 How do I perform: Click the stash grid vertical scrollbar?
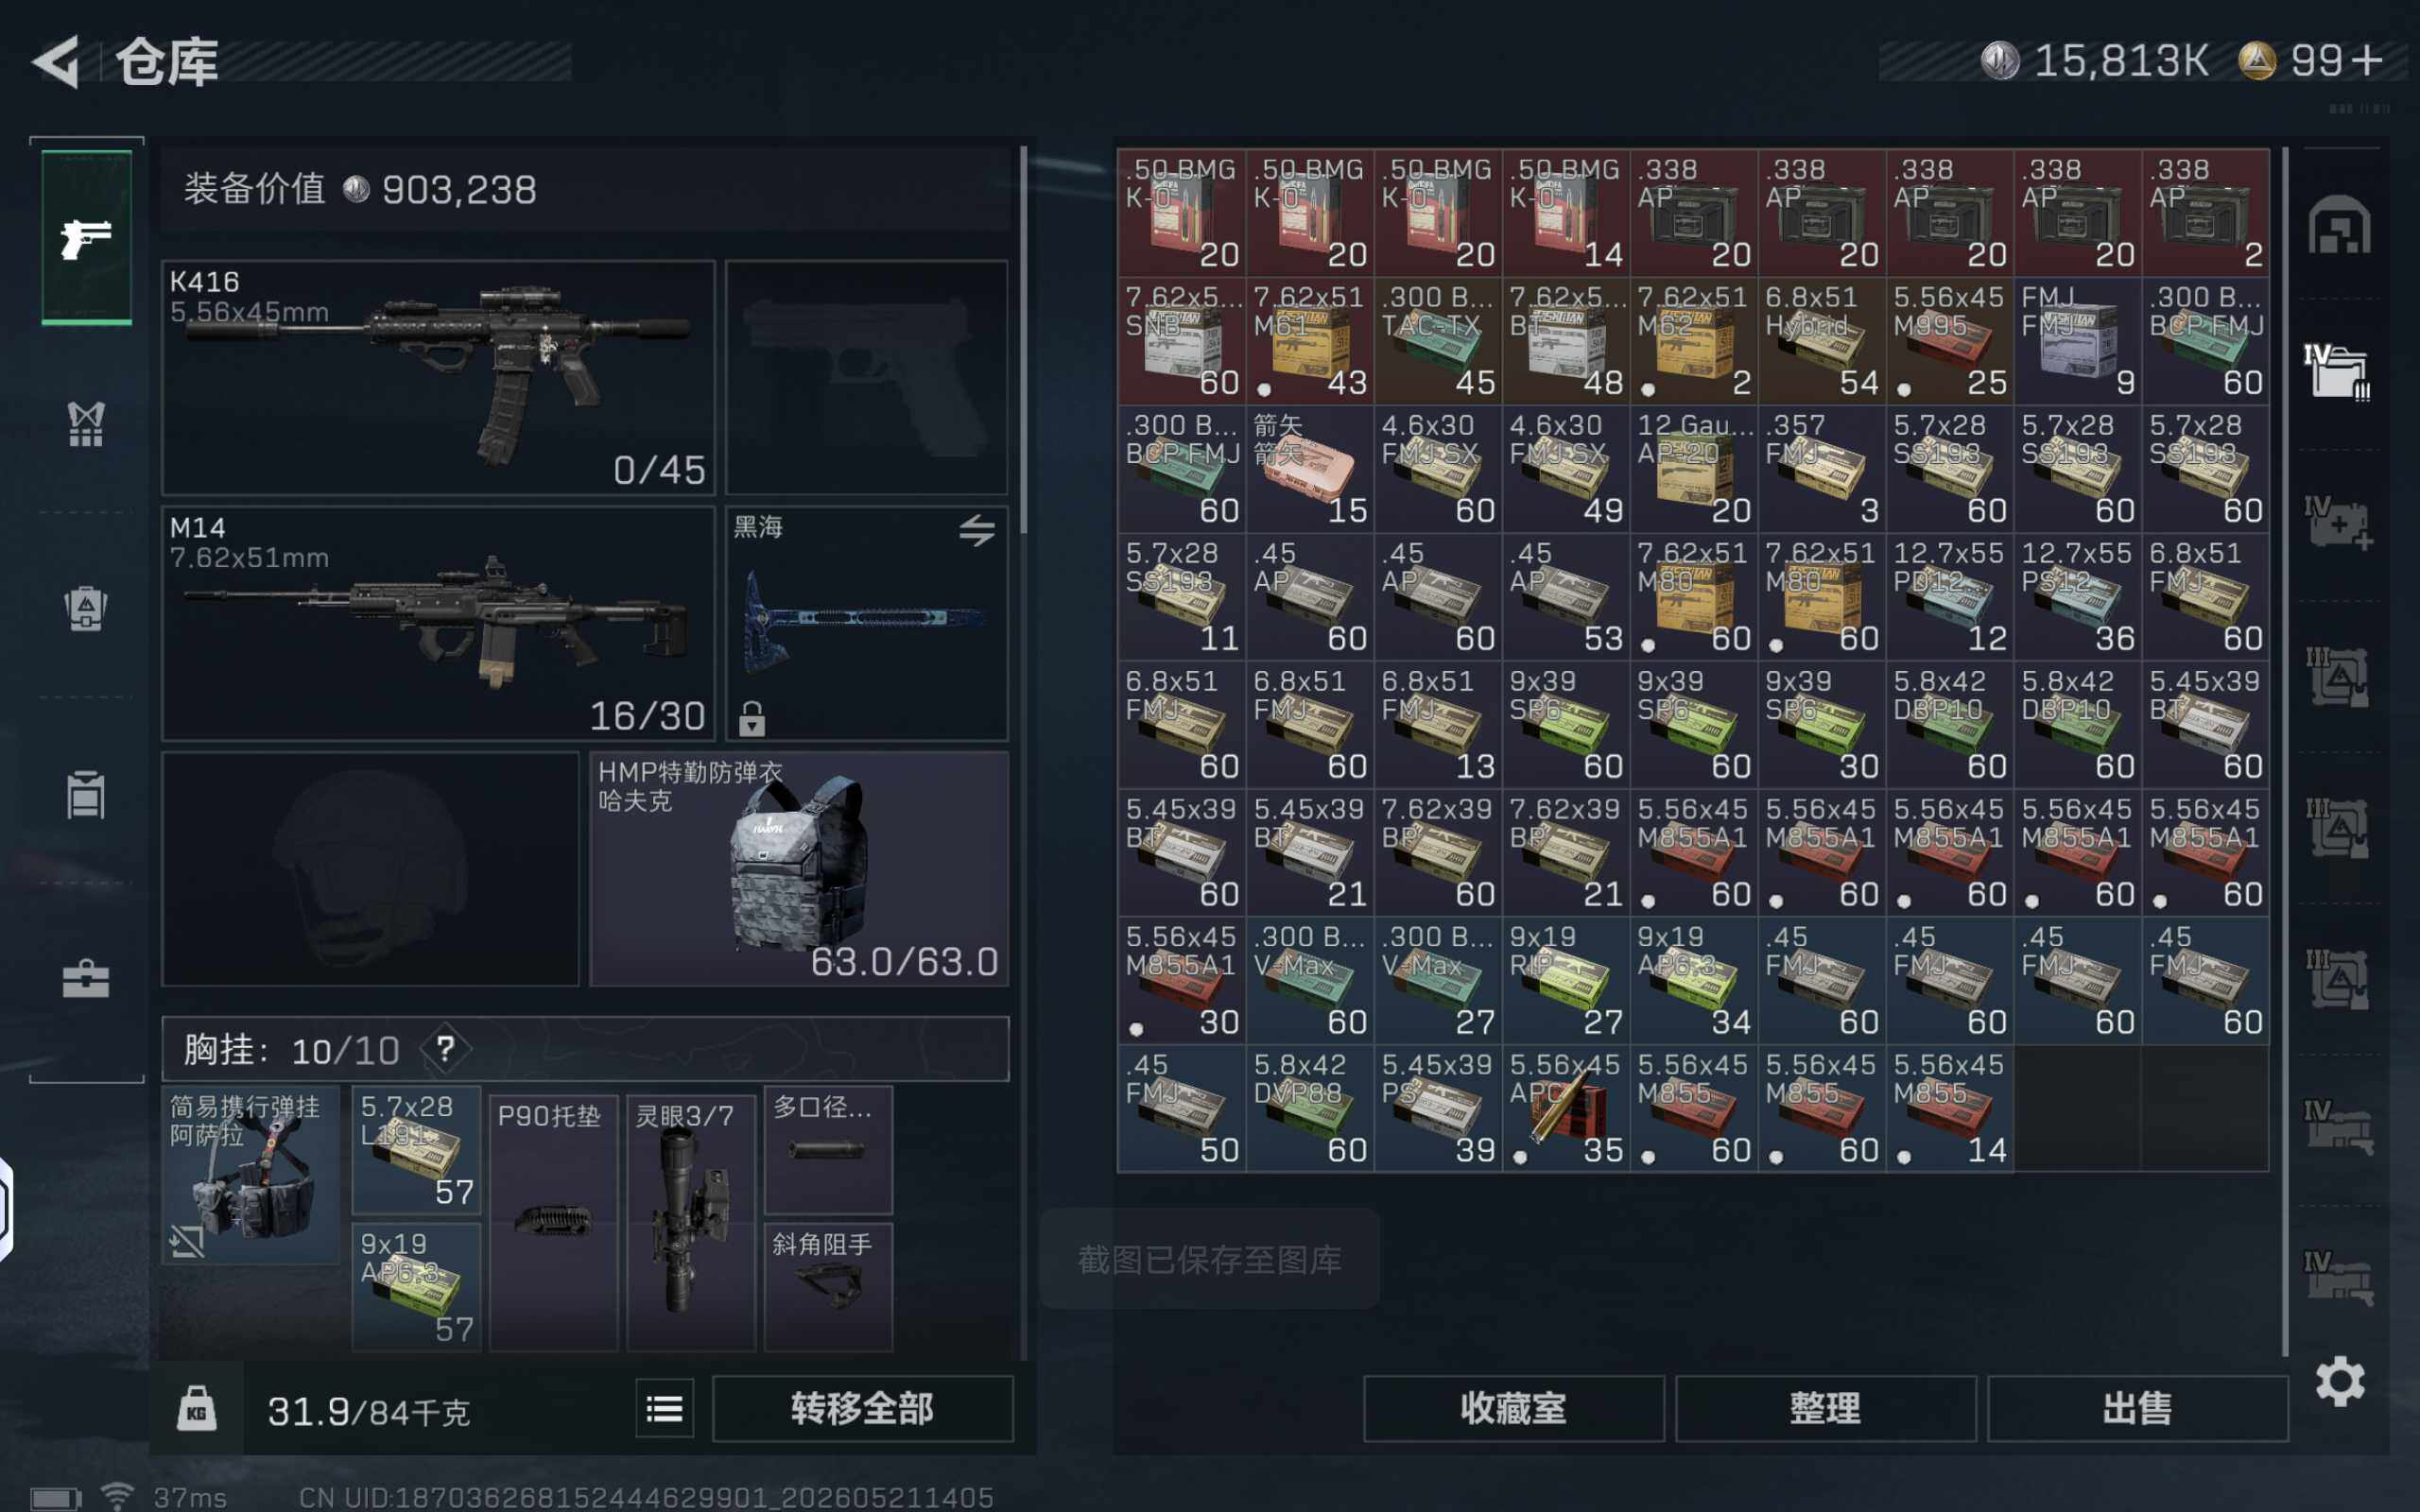(x=2285, y=752)
